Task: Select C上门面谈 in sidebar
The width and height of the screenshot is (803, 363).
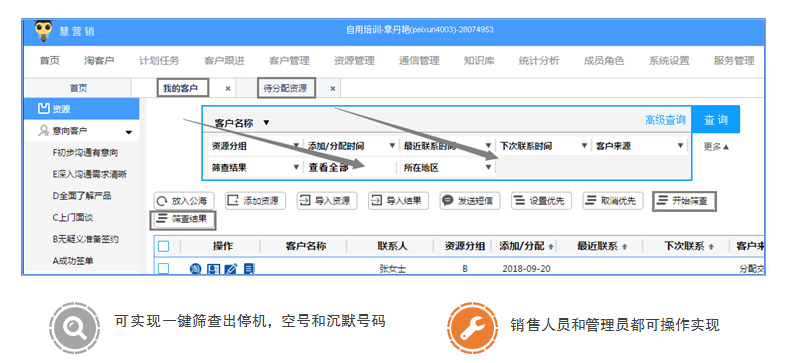Action: tap(73, 218)
